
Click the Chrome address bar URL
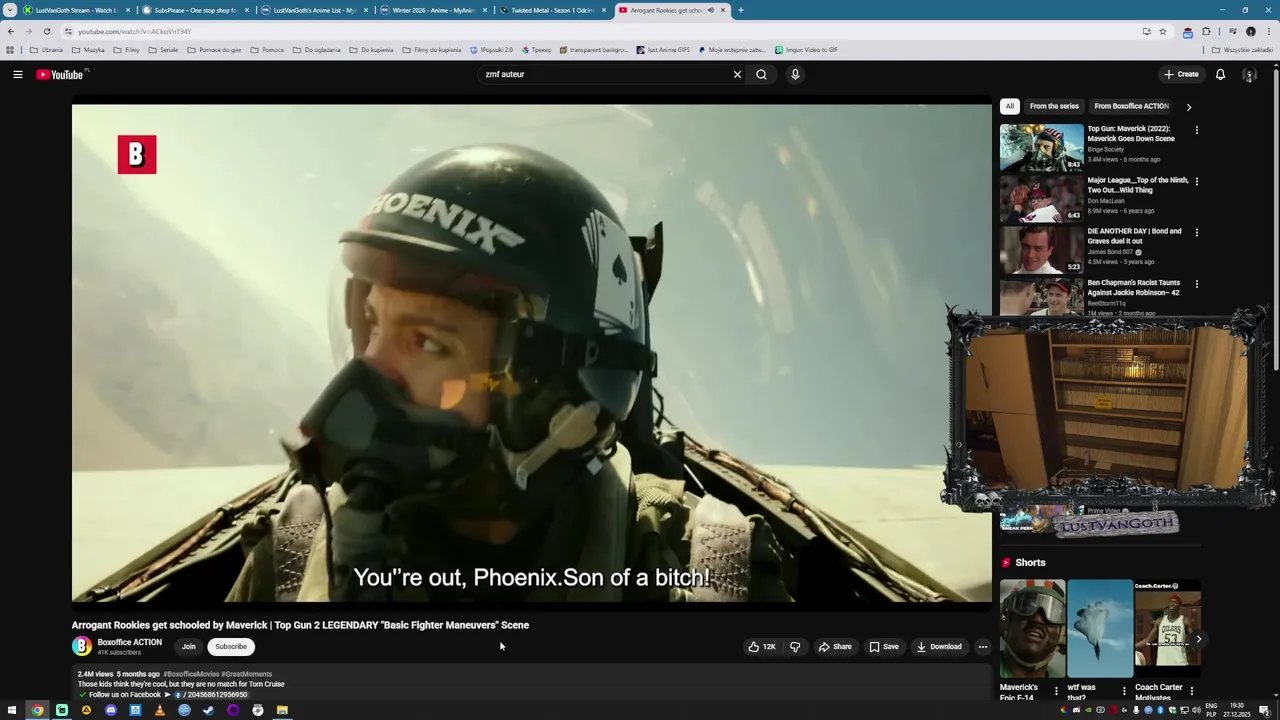coord(135,31)
